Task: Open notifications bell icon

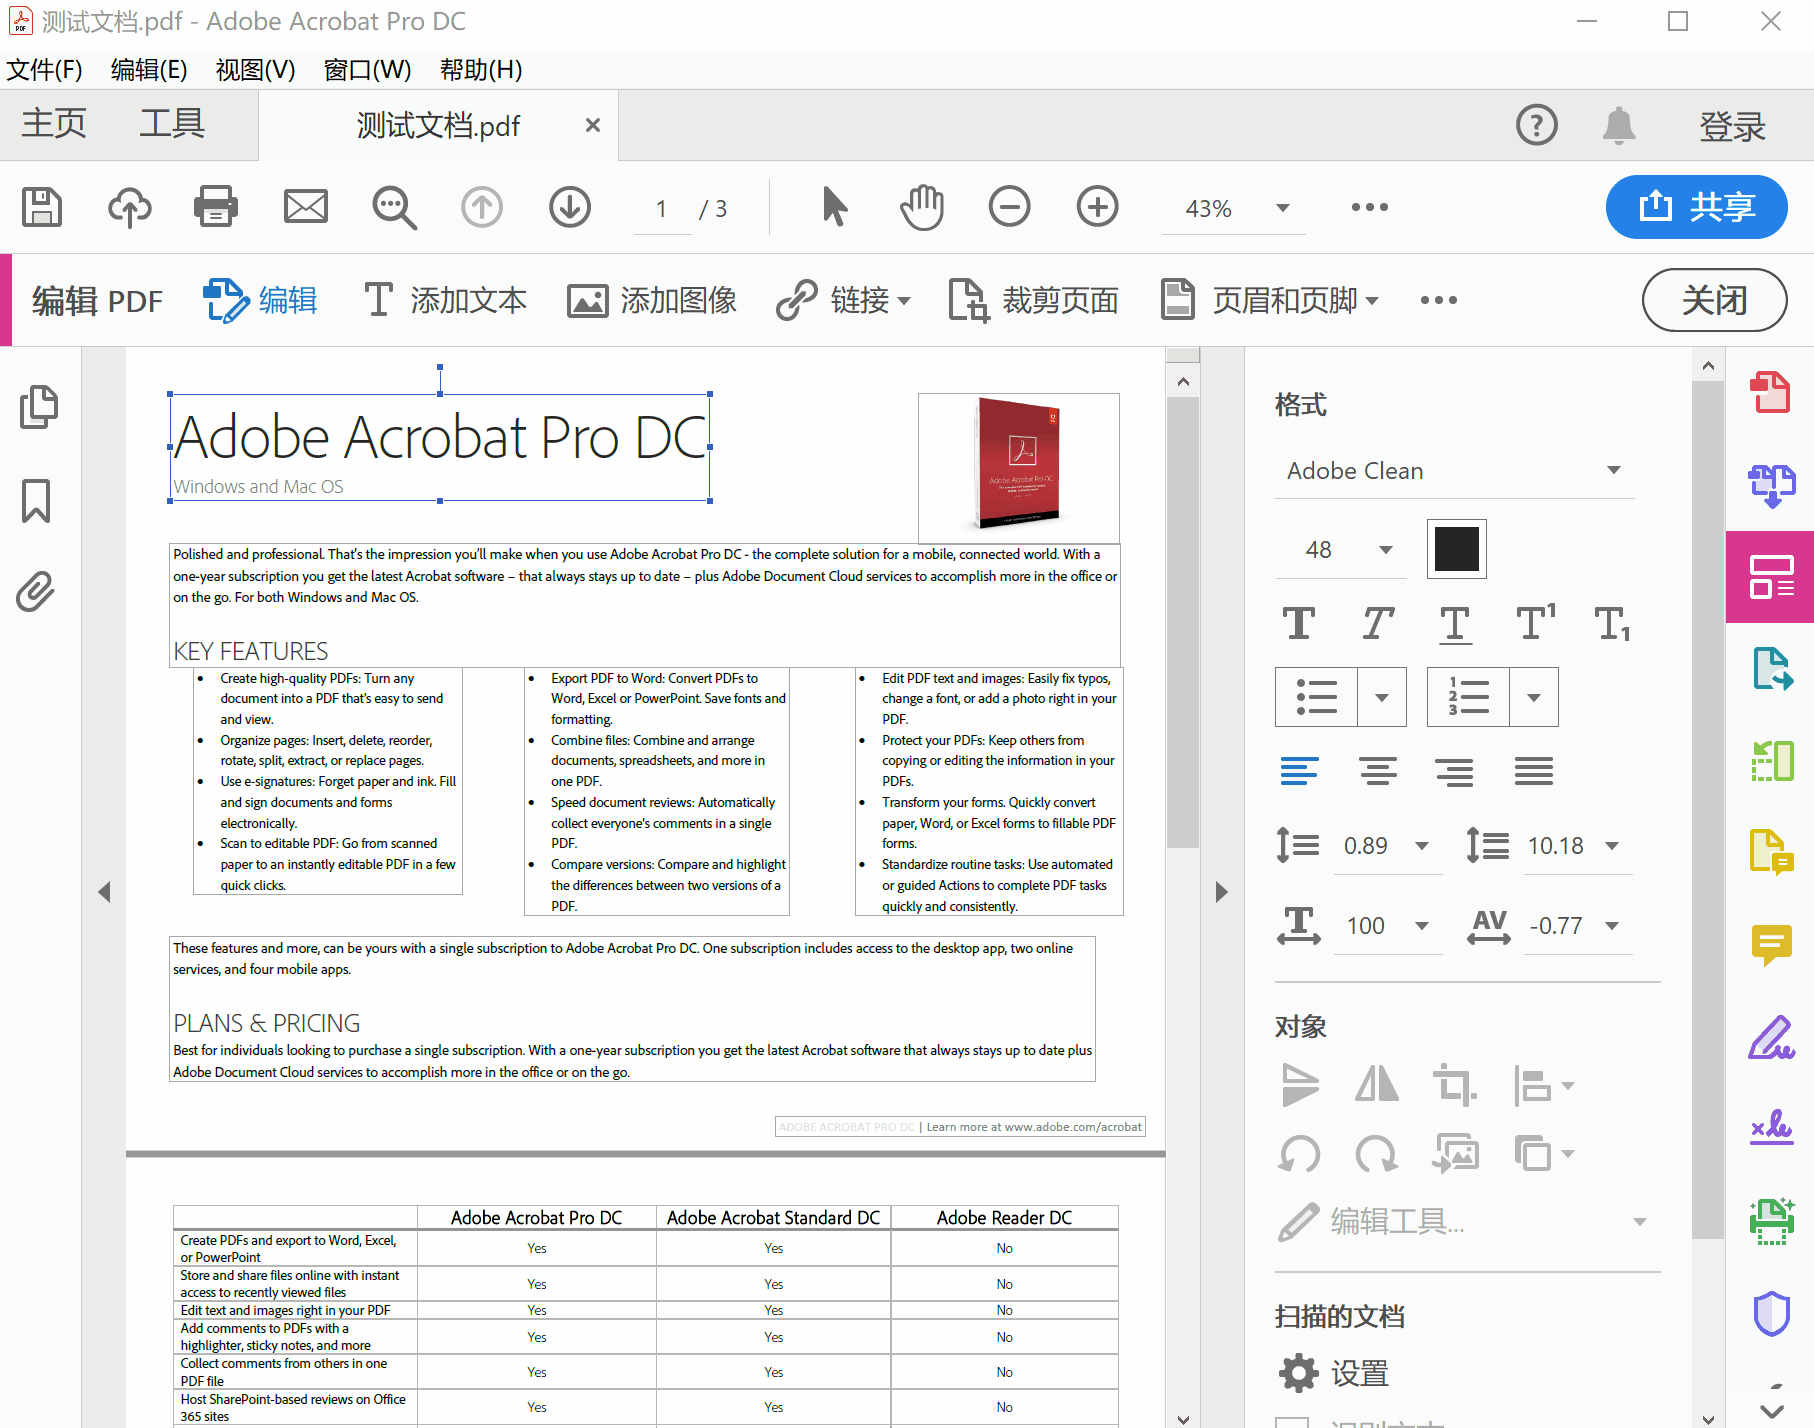Action: pos(1619,125)
